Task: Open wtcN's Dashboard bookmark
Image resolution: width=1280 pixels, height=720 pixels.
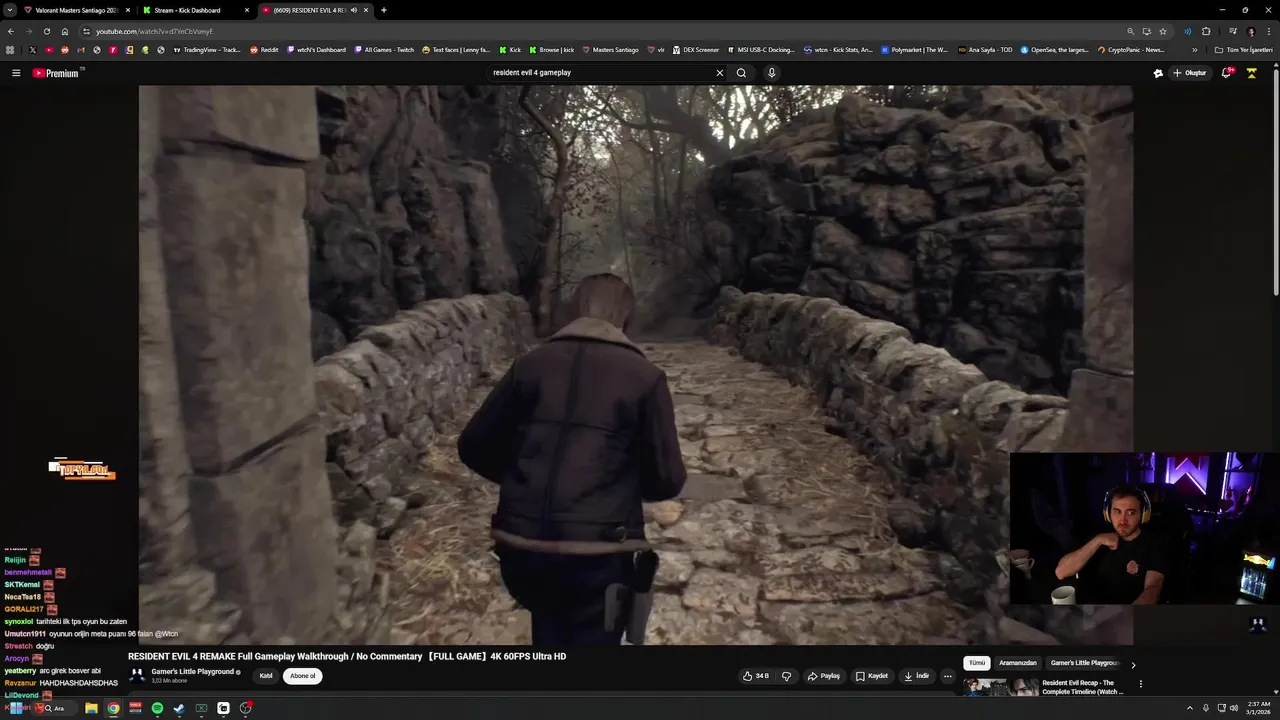Action: pos(316,49)
